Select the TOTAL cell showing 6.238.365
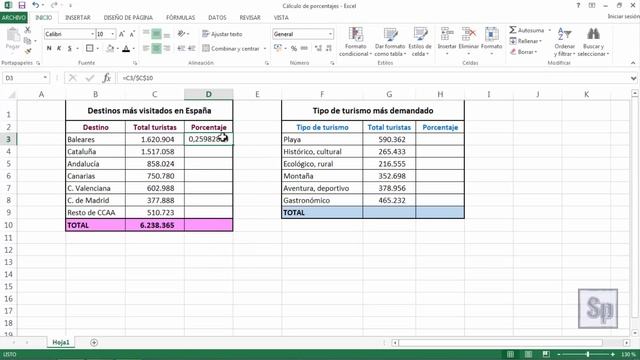Screen dimensions: 640x360 (155, 225)
